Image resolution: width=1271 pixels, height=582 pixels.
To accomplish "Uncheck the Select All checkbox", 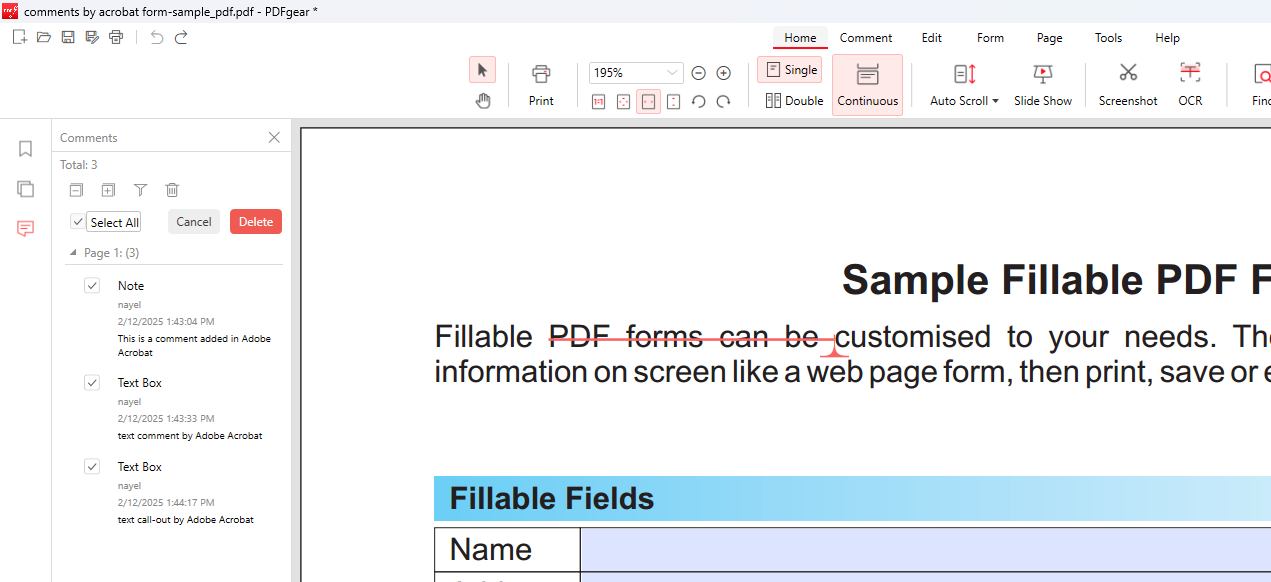I will (78, 222).
